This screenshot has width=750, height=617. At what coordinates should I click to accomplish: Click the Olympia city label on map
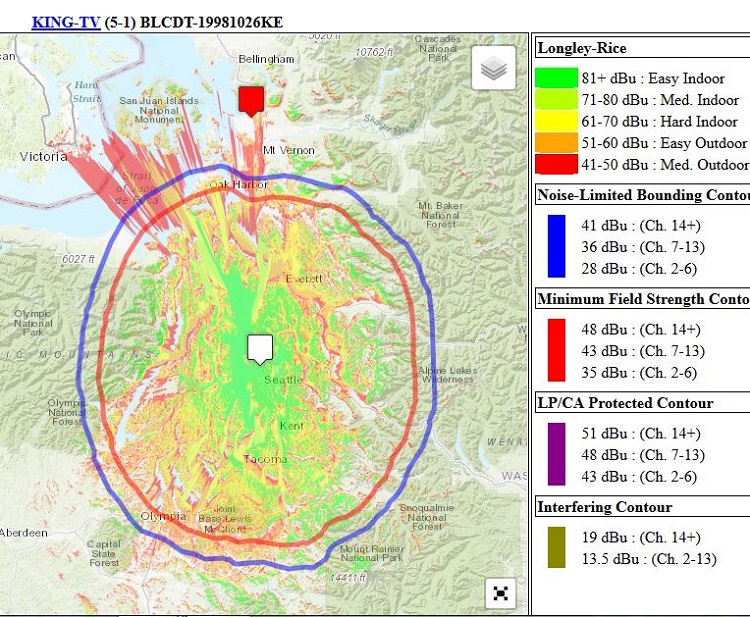tap(163, 516)
